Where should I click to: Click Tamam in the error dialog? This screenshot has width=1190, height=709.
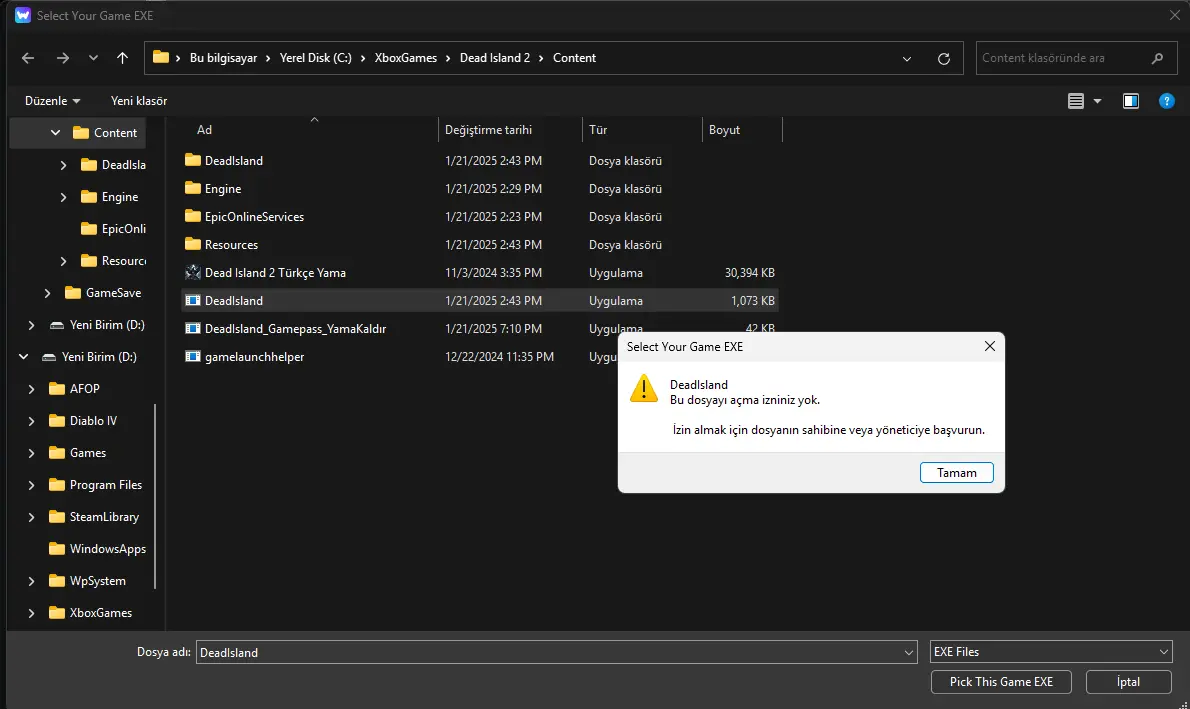click(x=956, y=473)
